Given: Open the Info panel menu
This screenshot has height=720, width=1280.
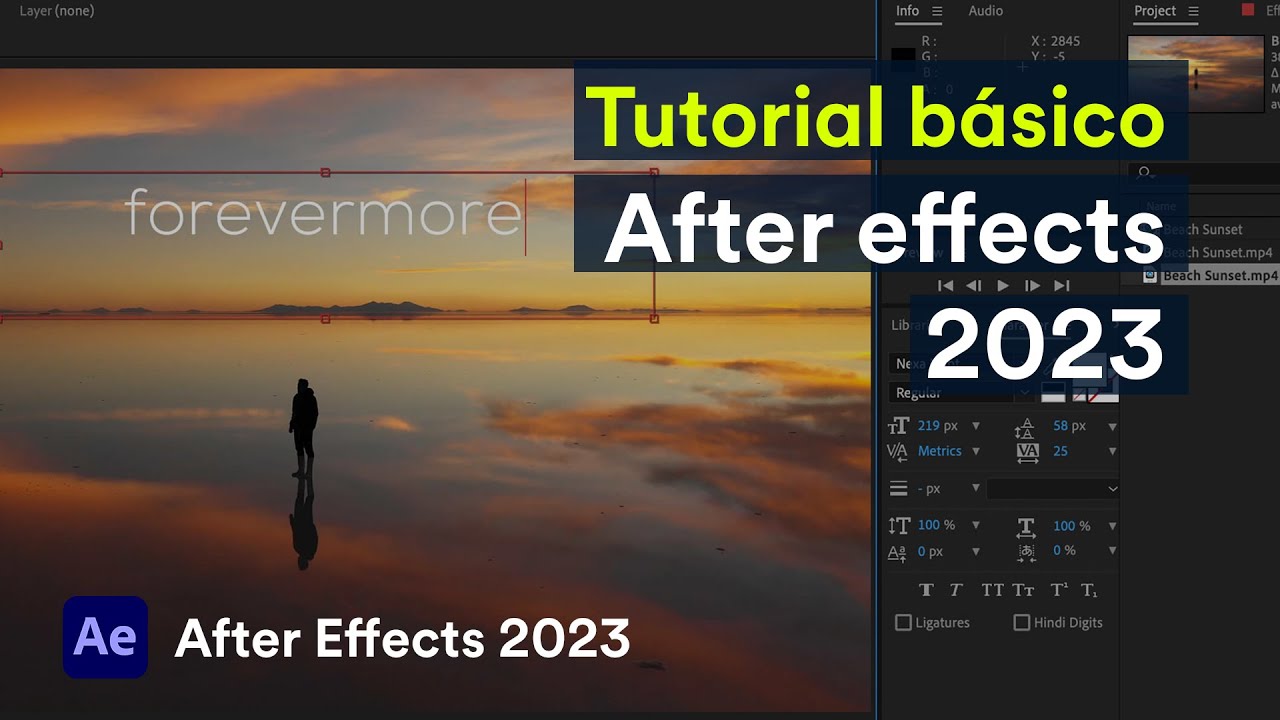Looking at the screenshot, I should tap(937, 11).
